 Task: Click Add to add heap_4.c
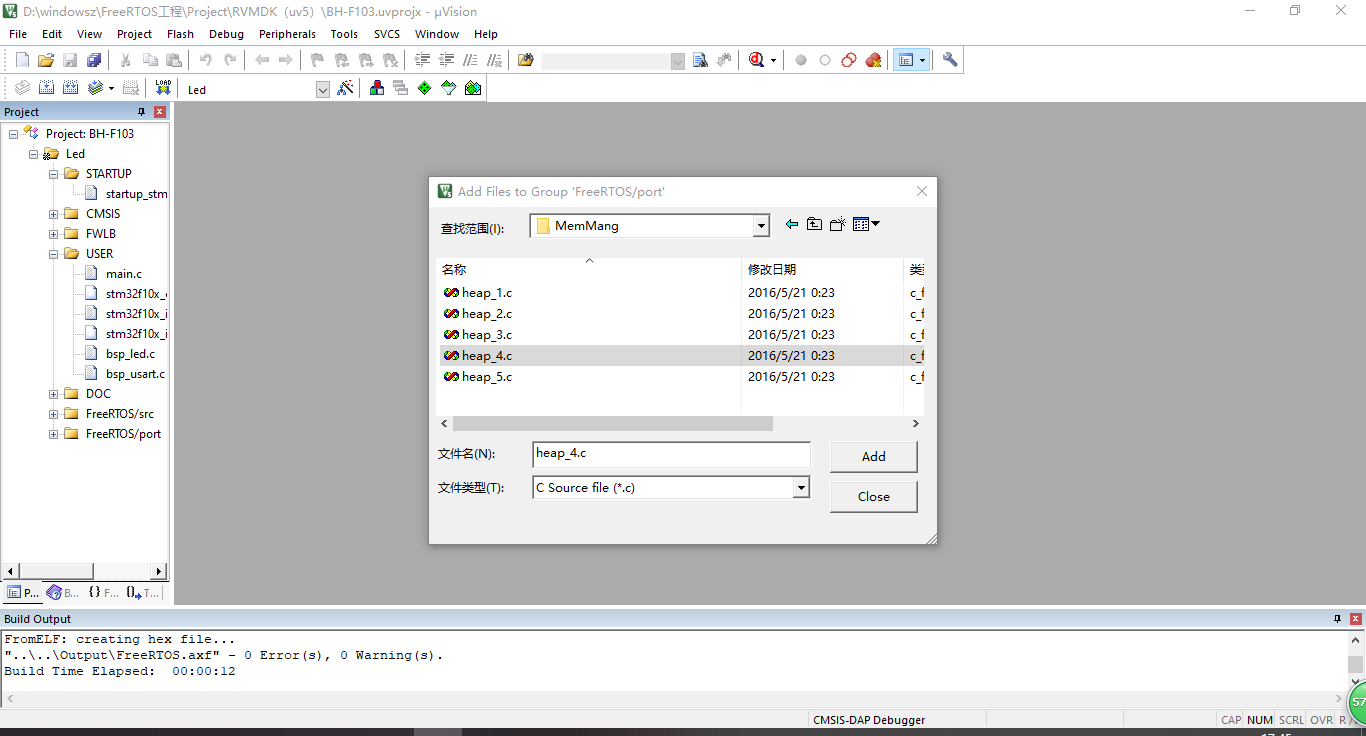point(872,456)
